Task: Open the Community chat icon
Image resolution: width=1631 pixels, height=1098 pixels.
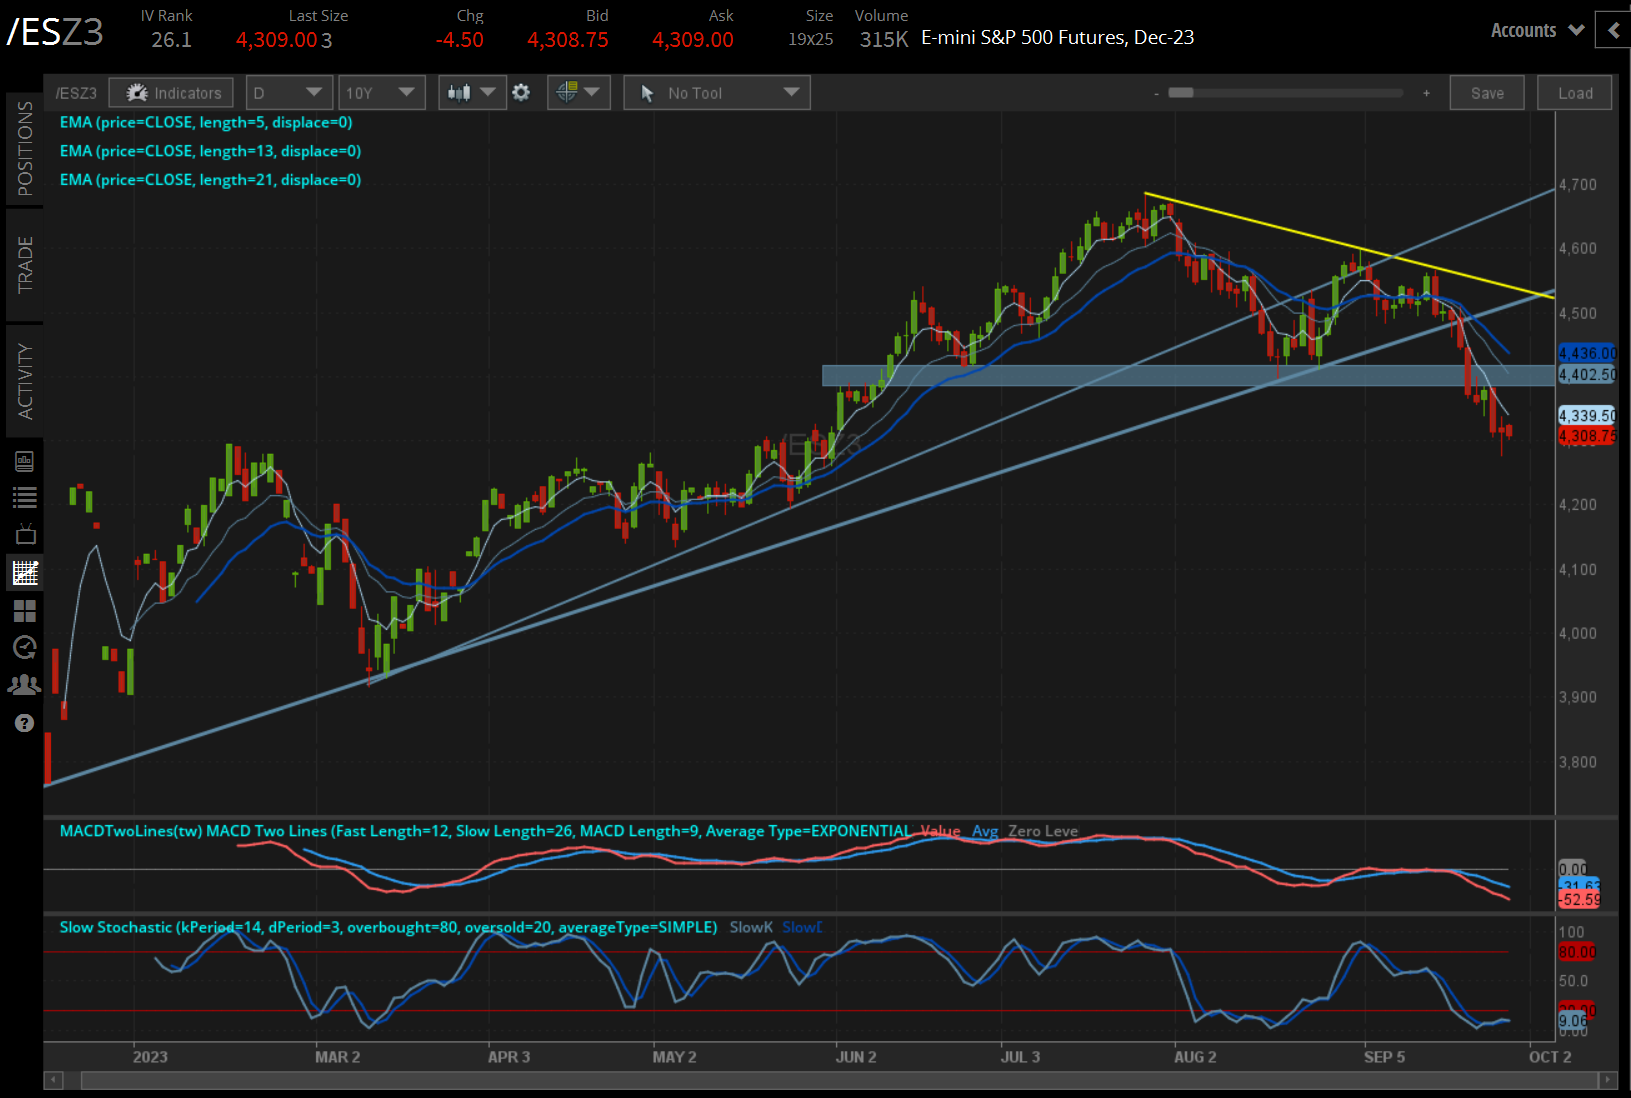Action: coord(25,684)
